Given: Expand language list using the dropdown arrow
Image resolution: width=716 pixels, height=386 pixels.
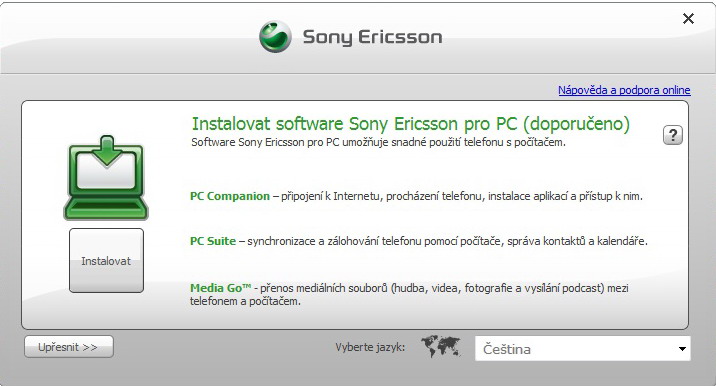Looking at the screenshot, I should coord(682,349).
